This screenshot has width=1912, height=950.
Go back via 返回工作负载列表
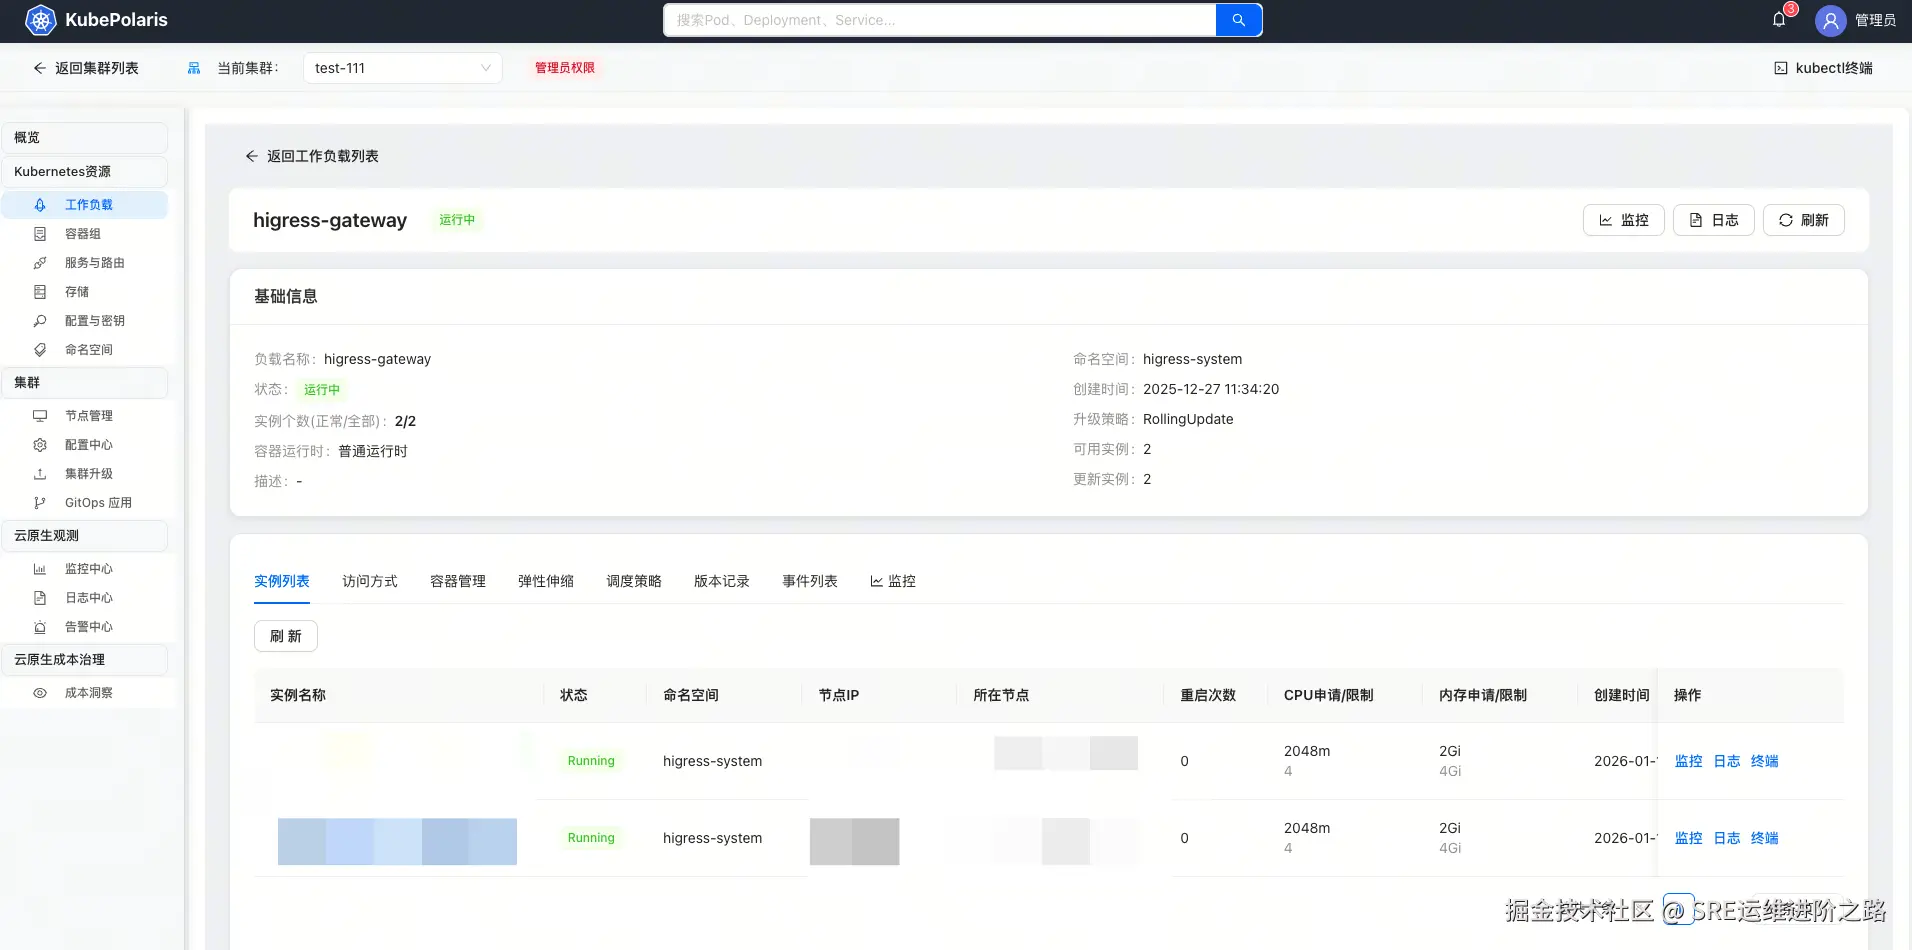[x=312, y=156]
